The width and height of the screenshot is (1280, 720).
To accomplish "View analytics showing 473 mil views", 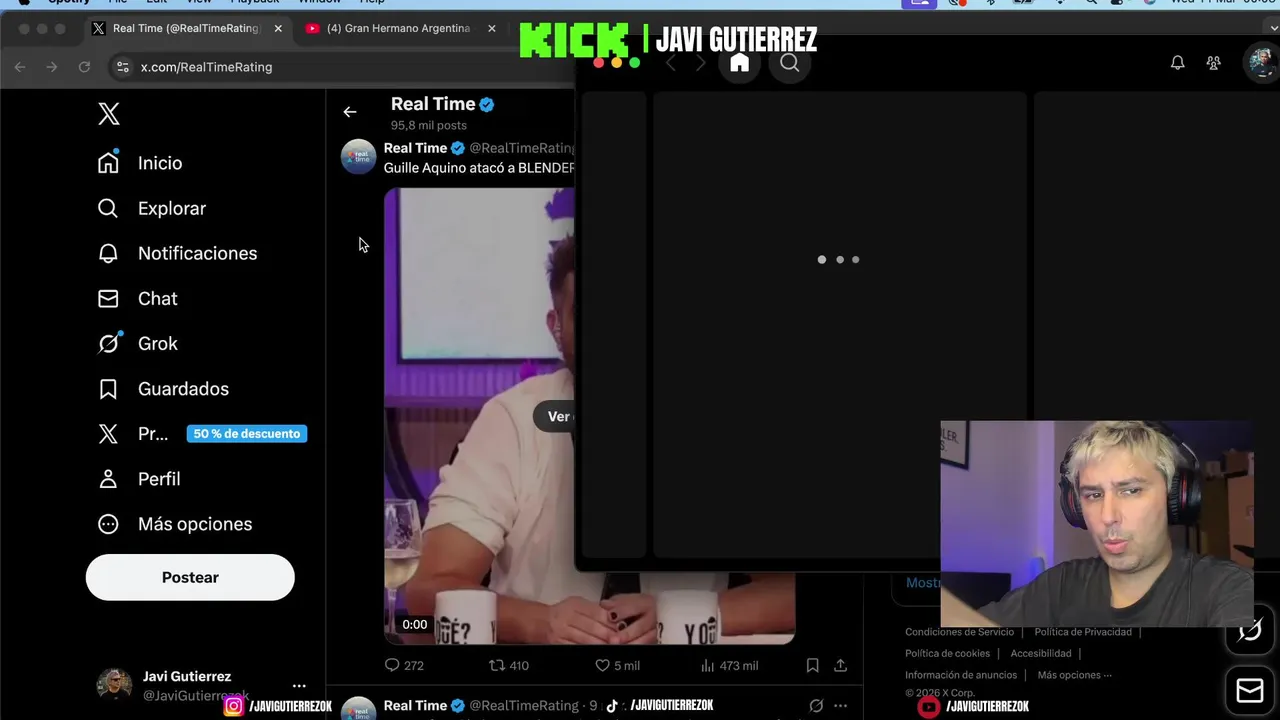I will pos(729,665).
